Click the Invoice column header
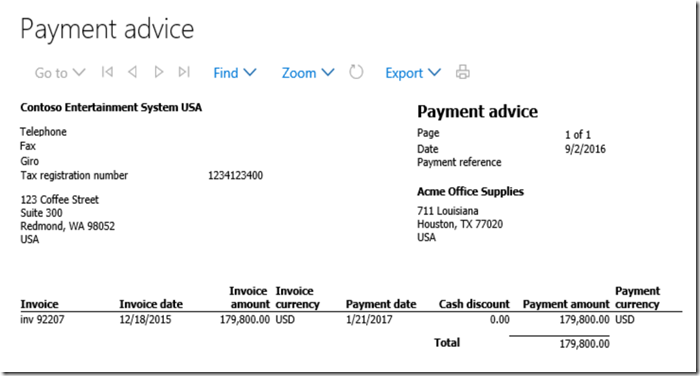This screenshot has height=376, width=700. click(39, 305)
